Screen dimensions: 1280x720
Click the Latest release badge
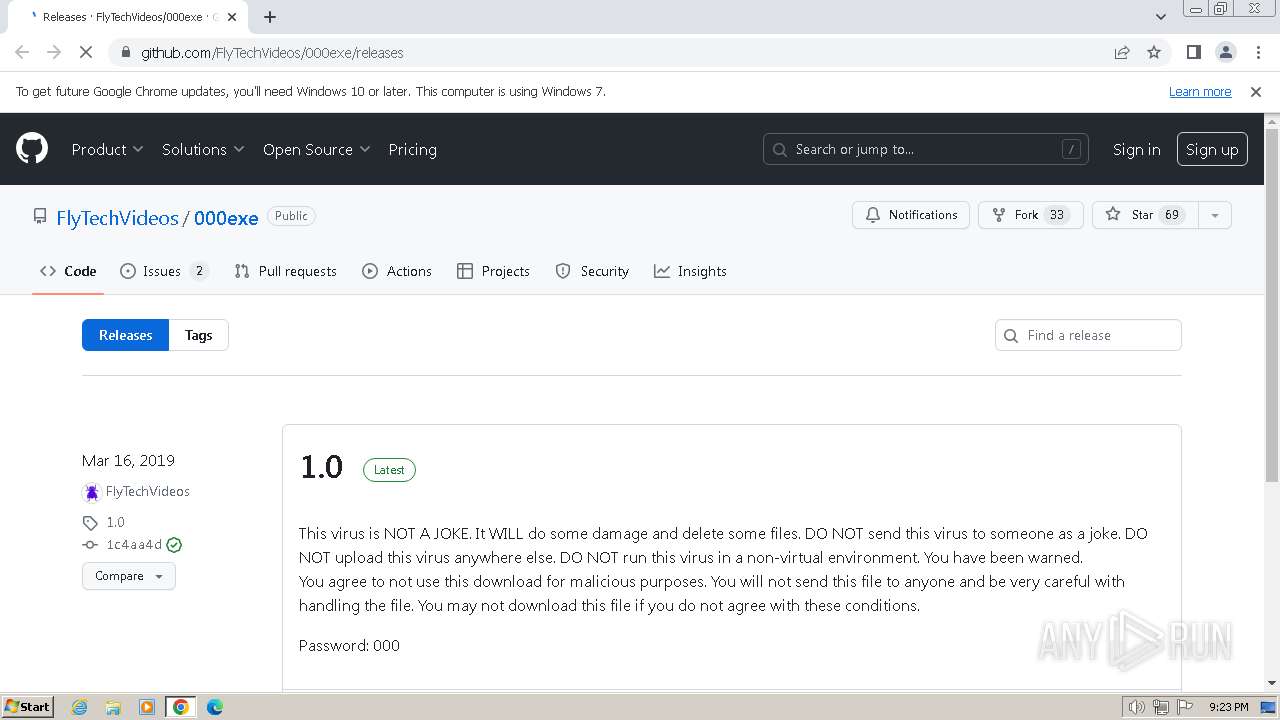(x=389, y=470)
